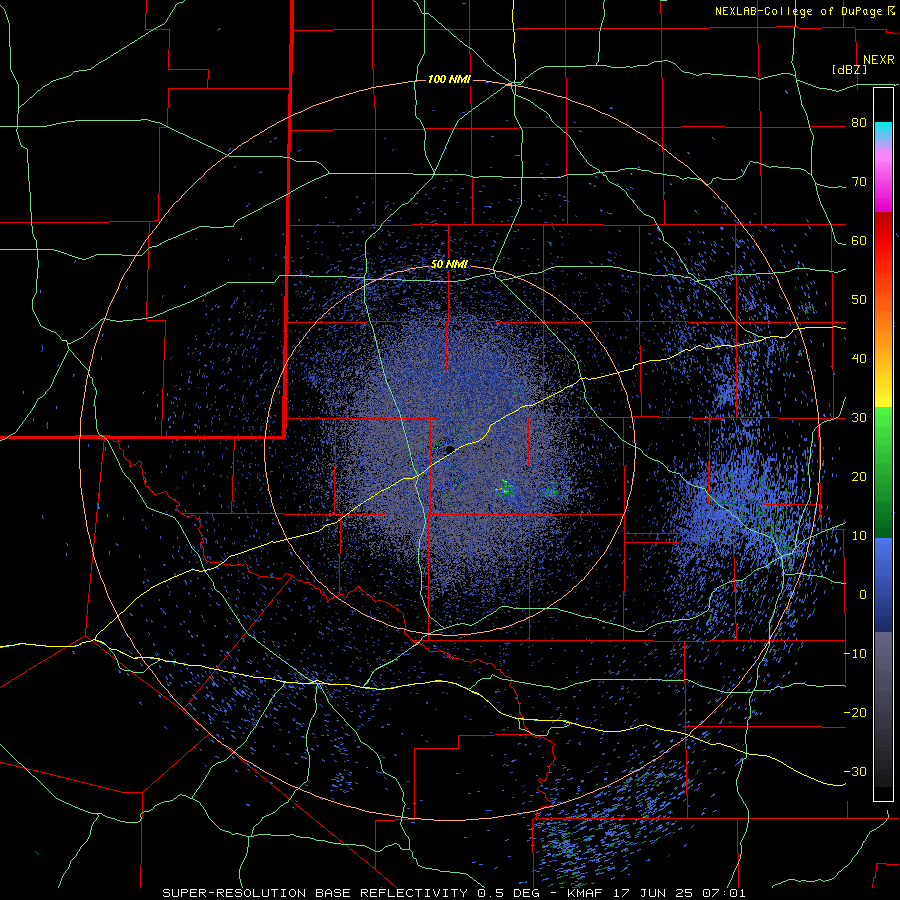Click the 10 value on dBZ scale

click(859, 536)
